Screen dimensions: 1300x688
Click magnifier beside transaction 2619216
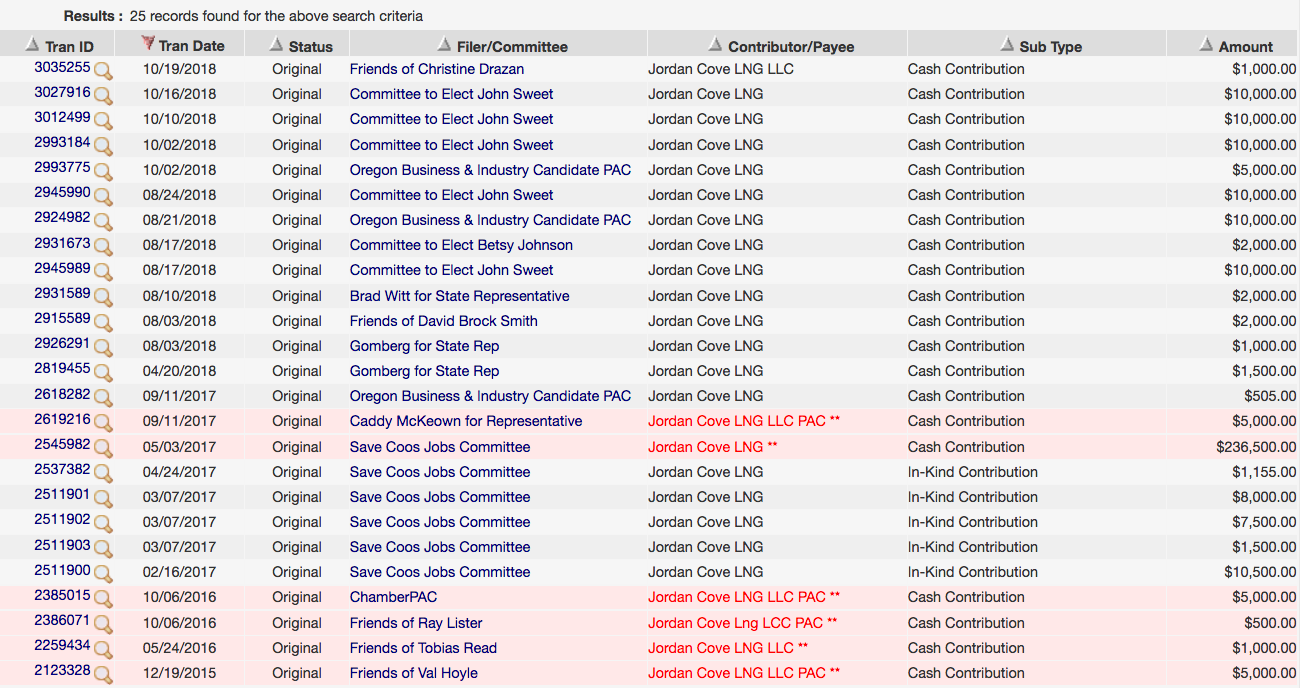pyautogui.click(x=103, y=423)
